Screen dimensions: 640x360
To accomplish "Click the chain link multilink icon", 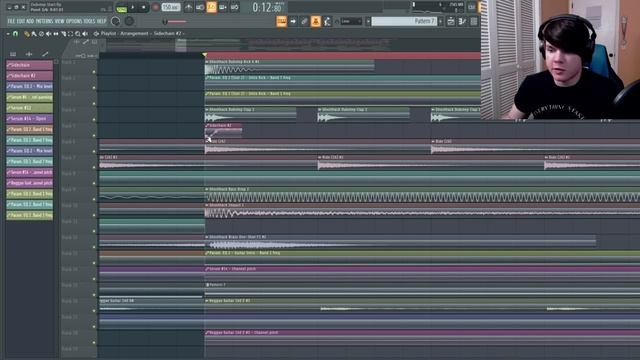I will click(304, 21).
